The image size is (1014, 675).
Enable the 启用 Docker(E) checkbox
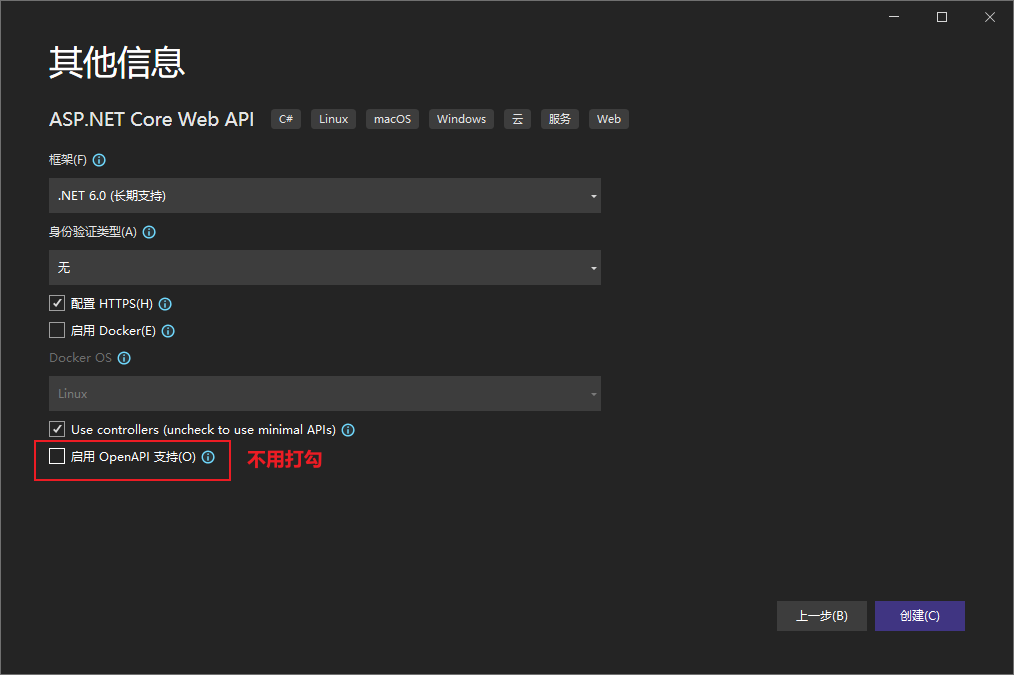click(57, 330)
